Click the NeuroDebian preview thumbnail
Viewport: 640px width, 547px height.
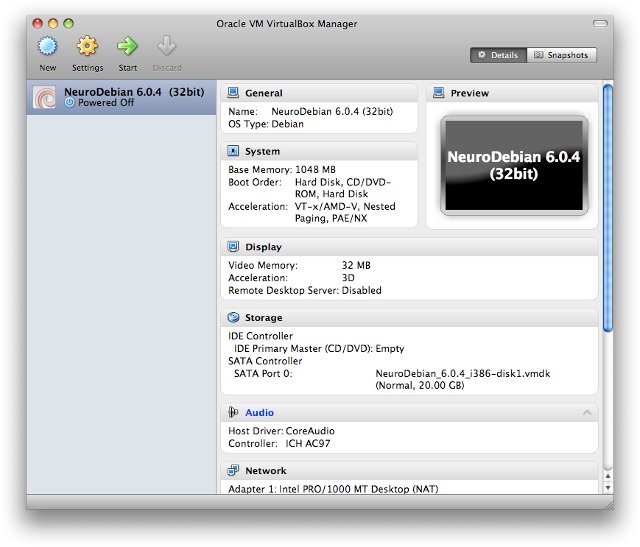[514, 165]
